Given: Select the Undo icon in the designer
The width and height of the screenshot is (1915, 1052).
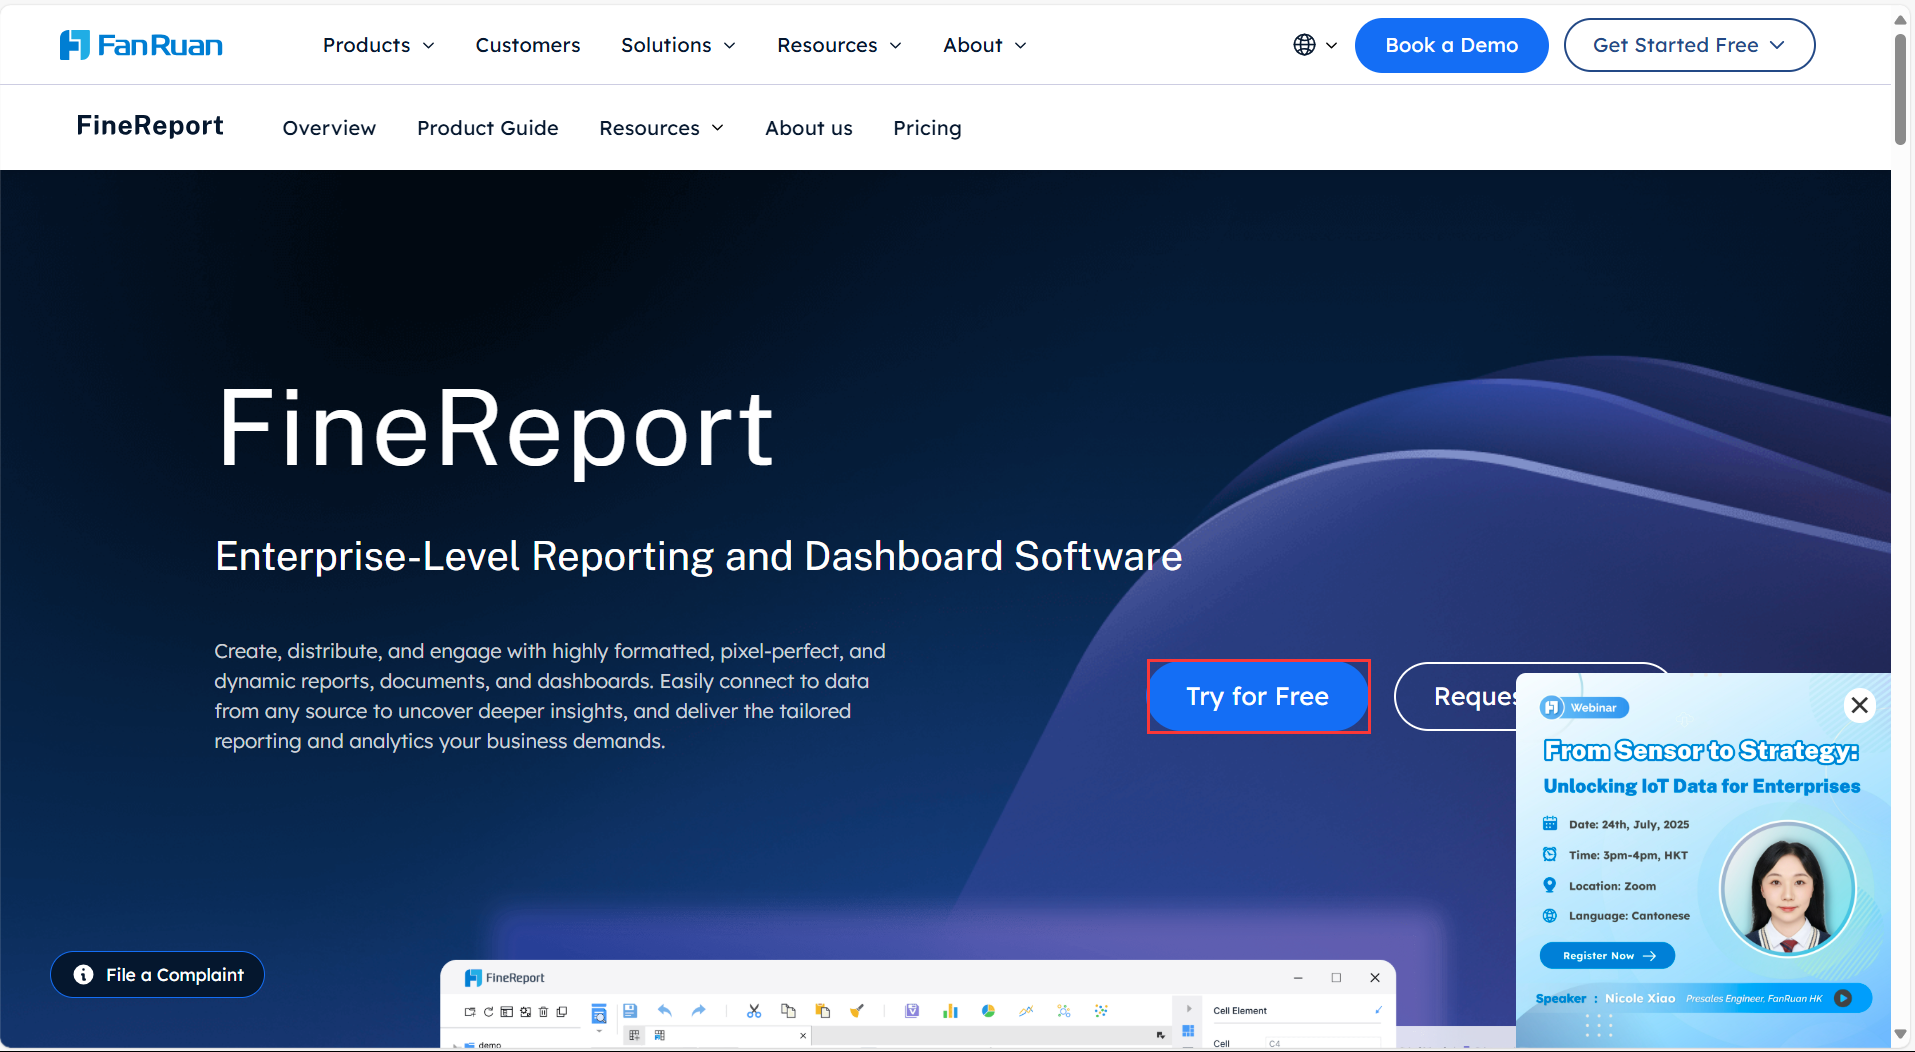Looking at the screenshot, I should (664, 1010).
